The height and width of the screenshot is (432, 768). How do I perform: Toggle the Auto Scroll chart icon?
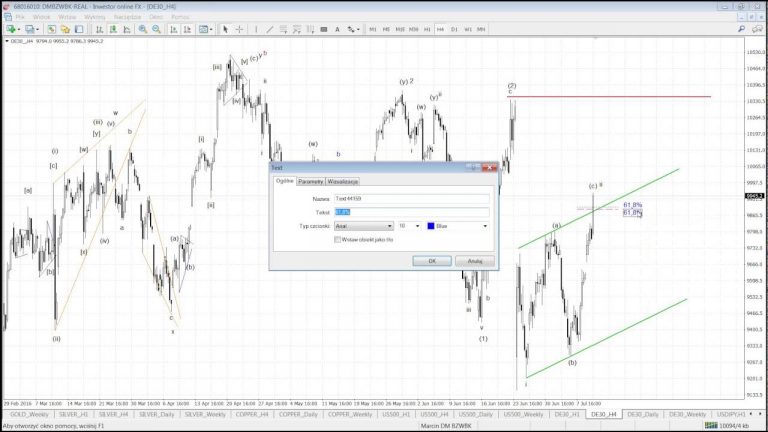[173, 29]
